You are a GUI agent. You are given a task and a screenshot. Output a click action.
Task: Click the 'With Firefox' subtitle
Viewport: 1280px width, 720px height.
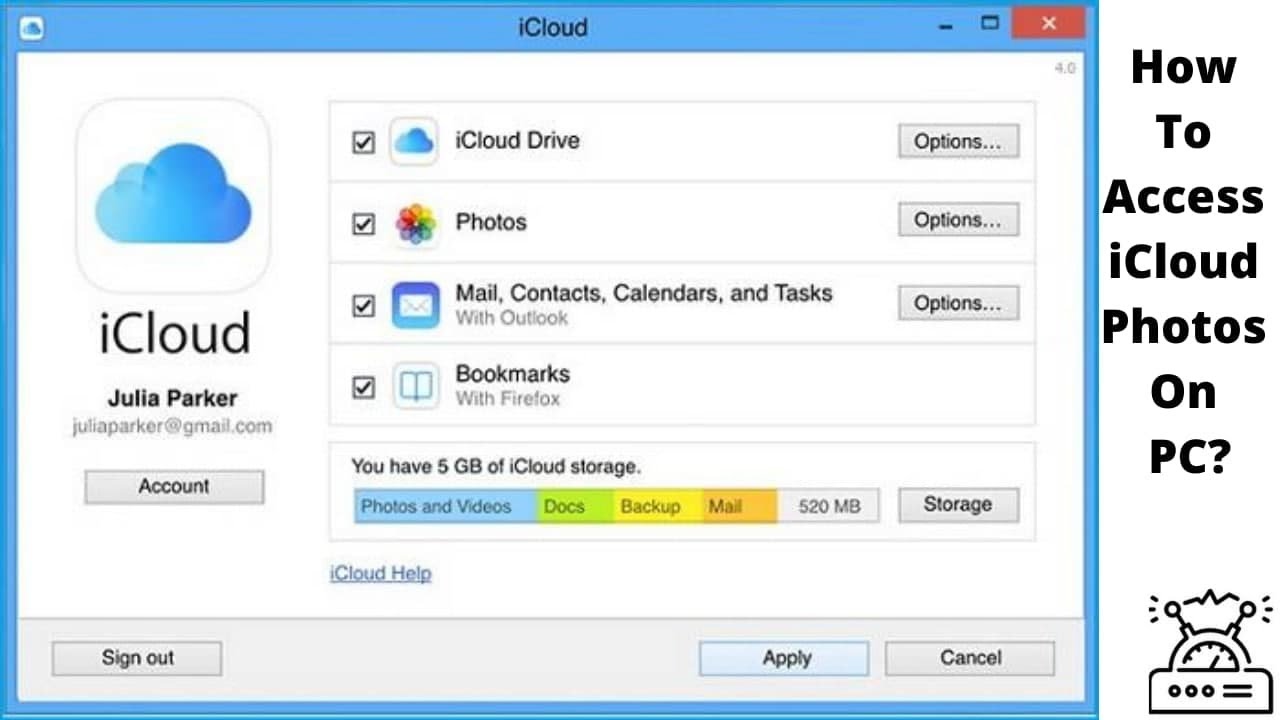click(x=508, y=399)
